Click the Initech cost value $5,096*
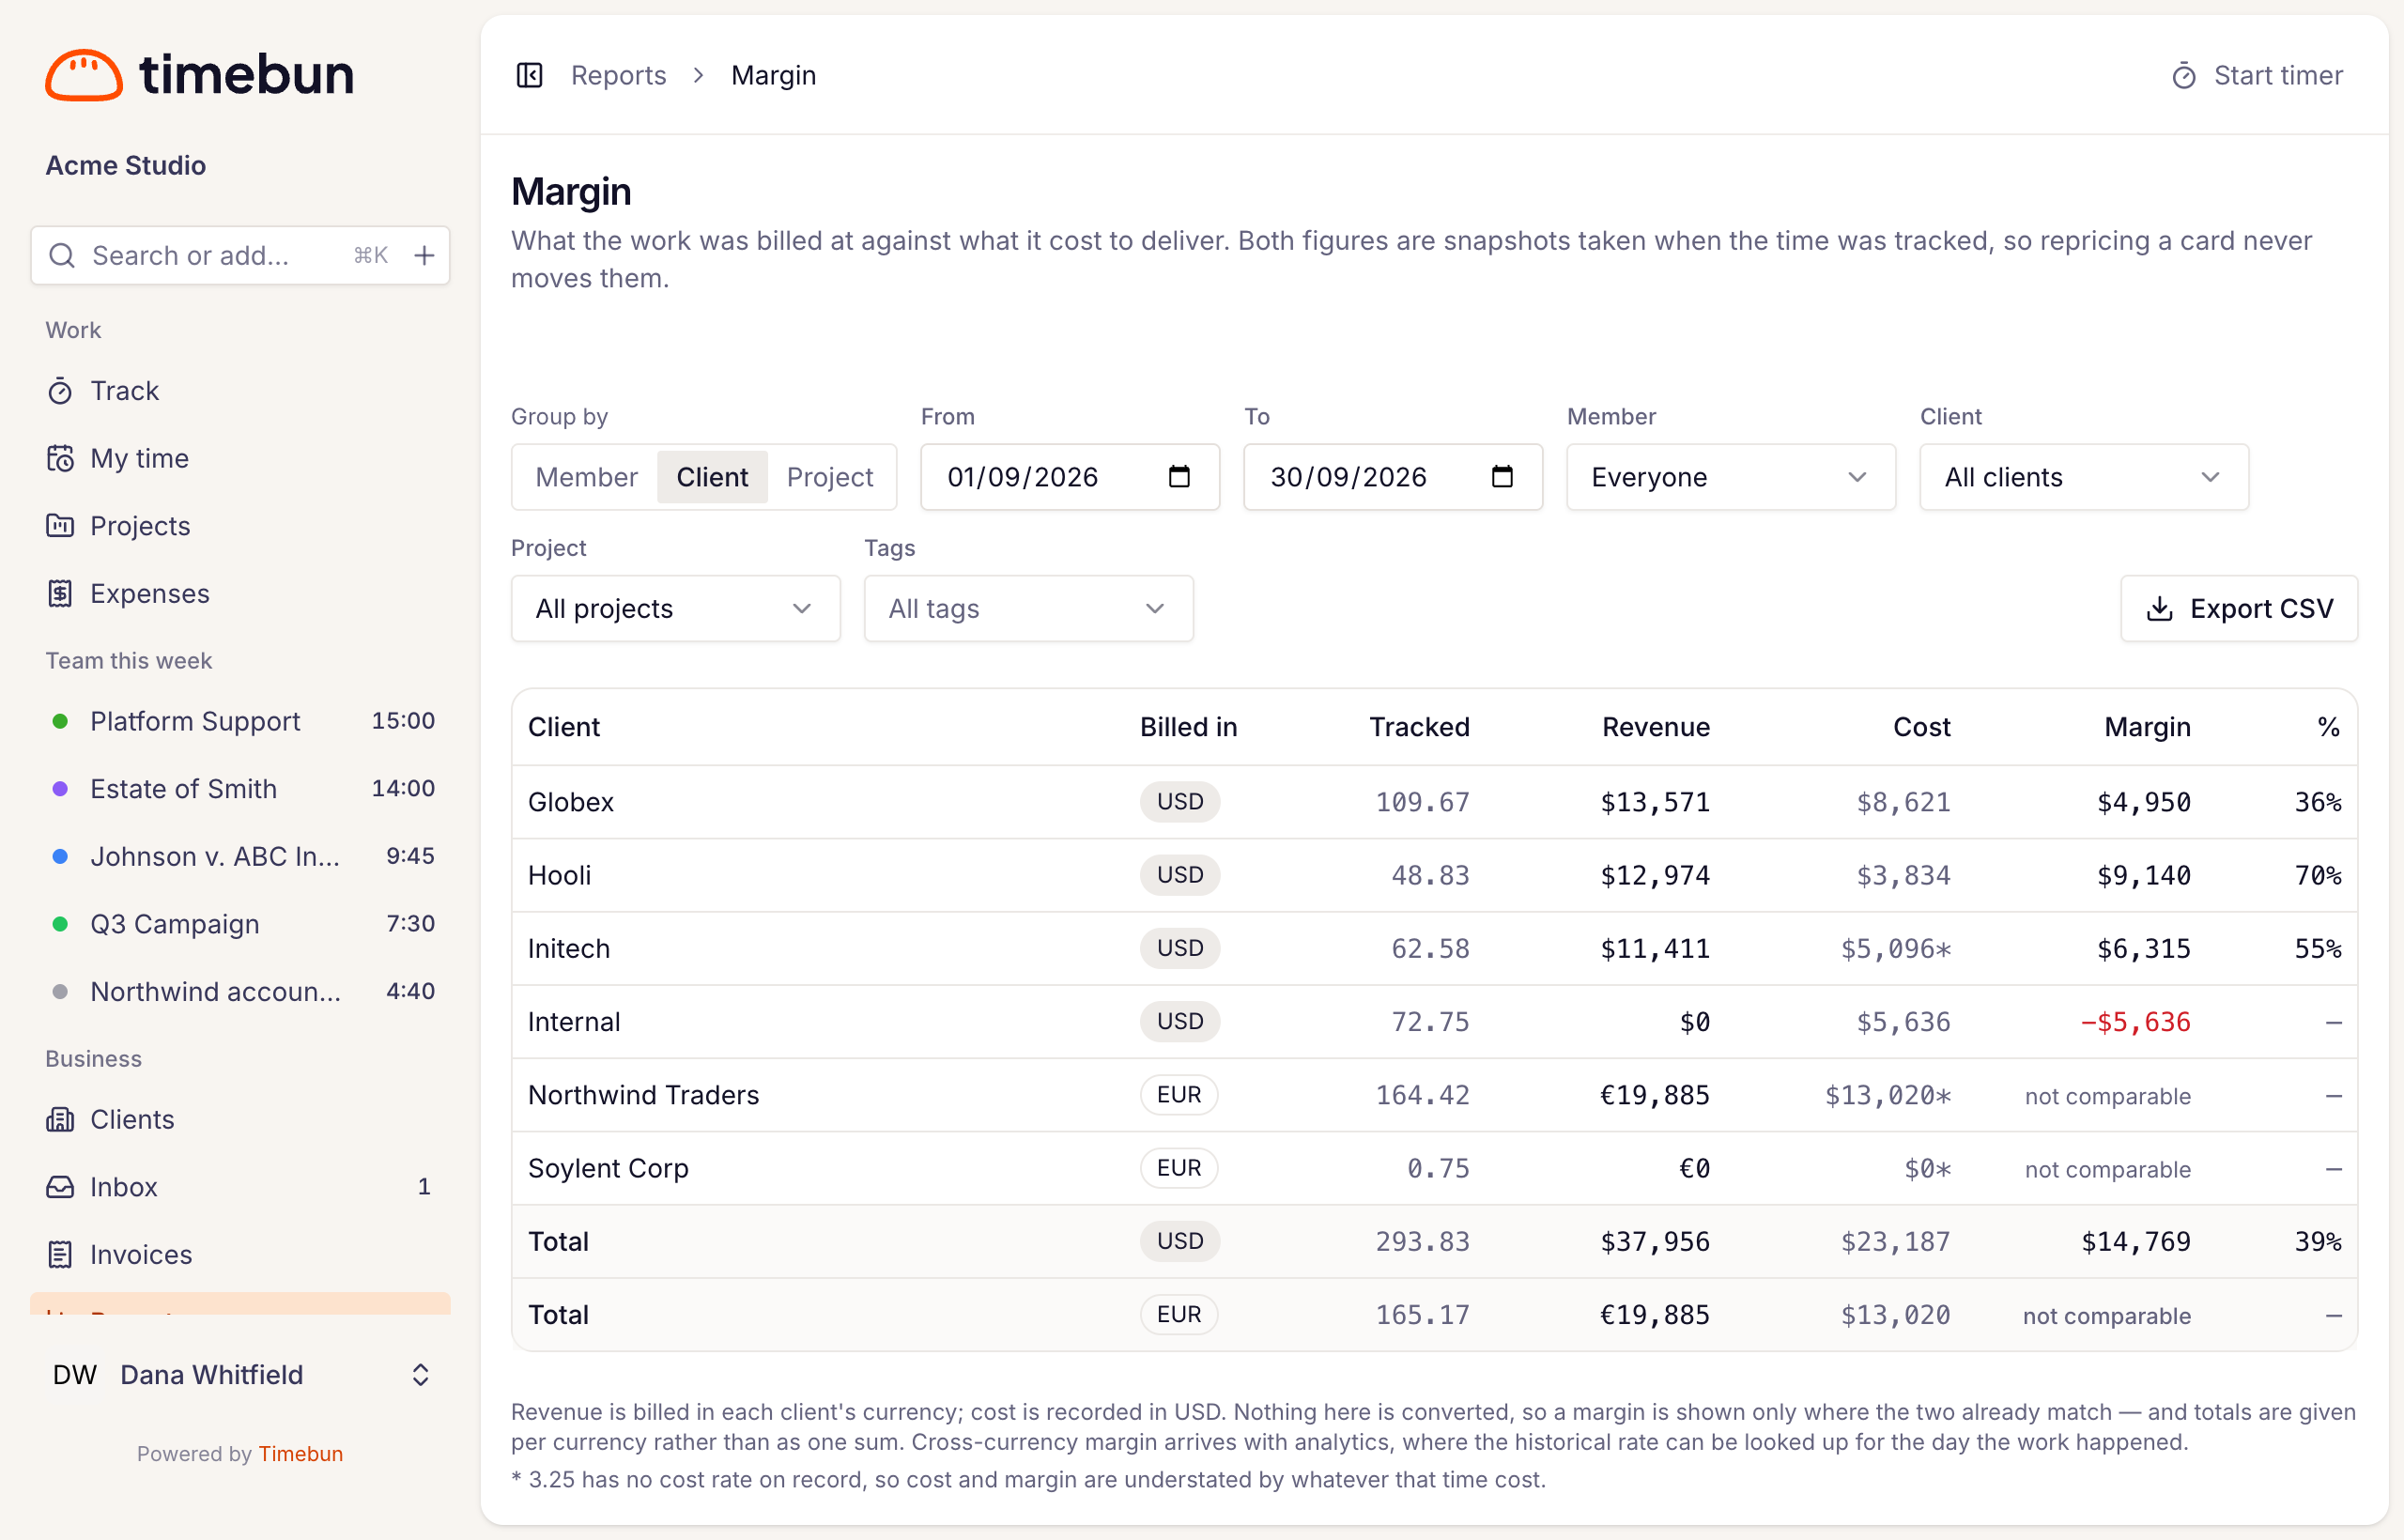This screenshot has height=1540, width=2404. click(x=1896, y=949)
